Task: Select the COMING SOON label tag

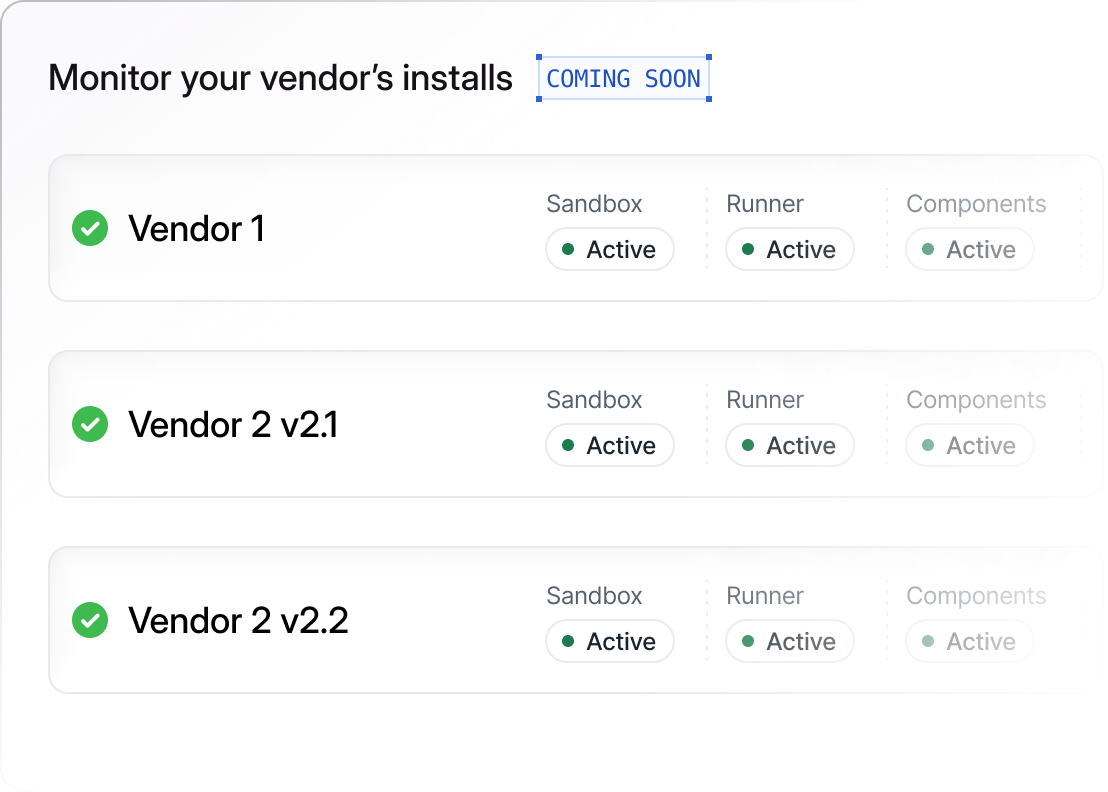Action: click(x=624, y=79)
